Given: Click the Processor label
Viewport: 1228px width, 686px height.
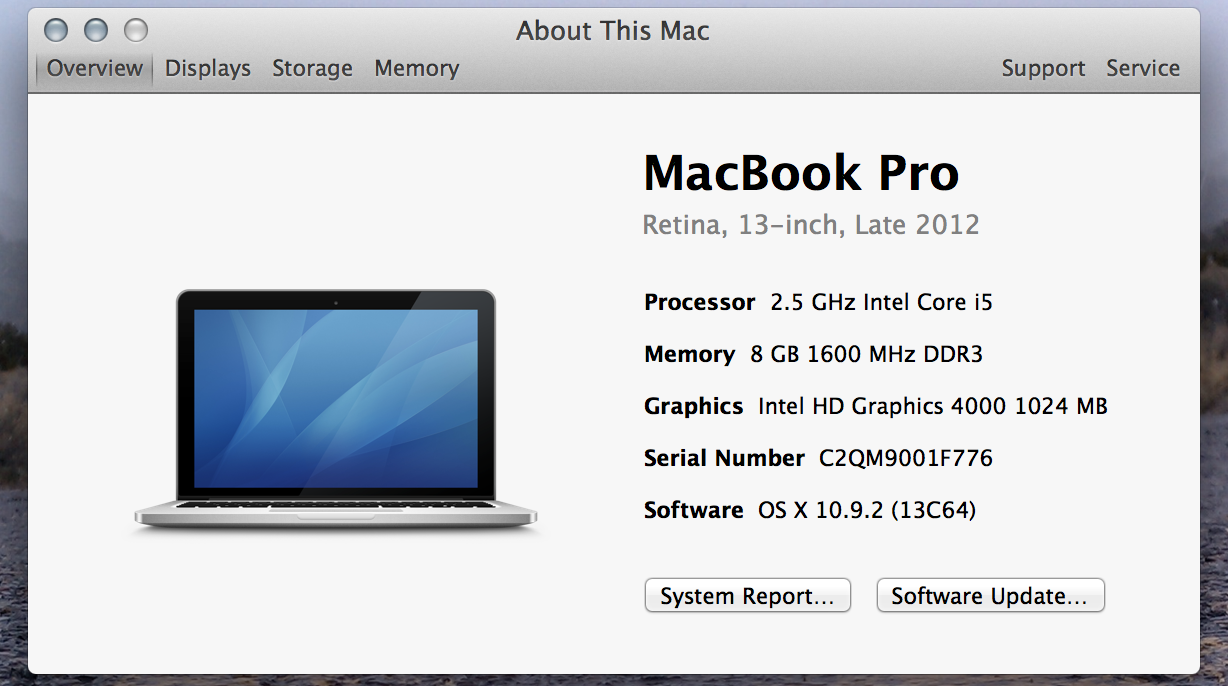Looking at the screenshot, I should pos(700,302).
